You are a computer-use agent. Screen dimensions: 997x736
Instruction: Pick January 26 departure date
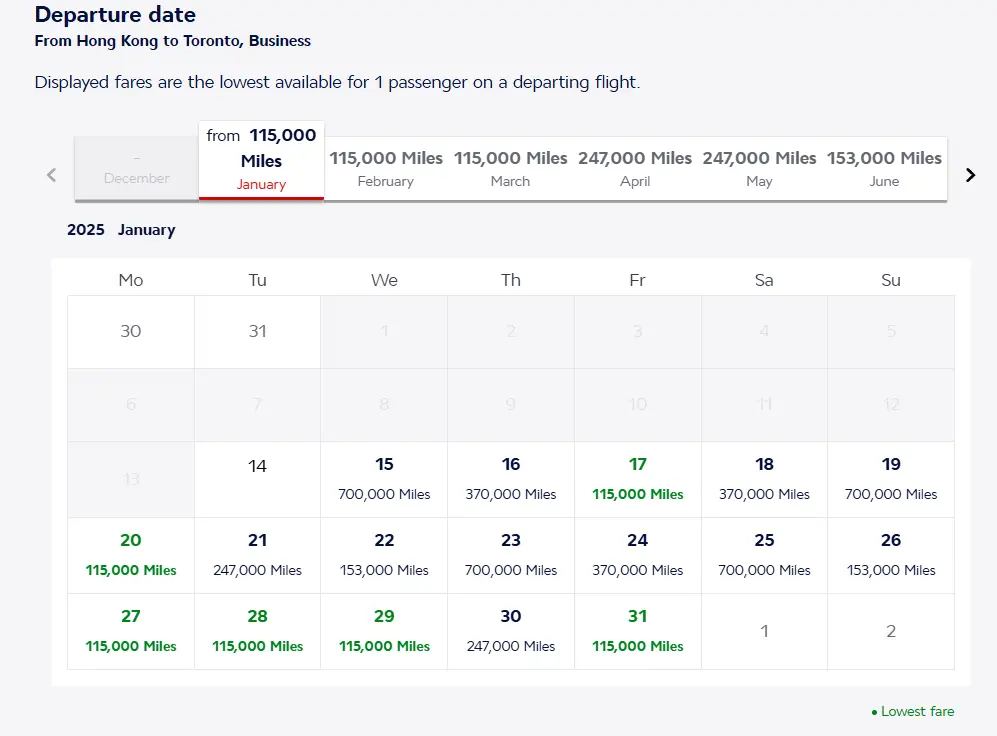pyautogui.click(x=891, y=555)
